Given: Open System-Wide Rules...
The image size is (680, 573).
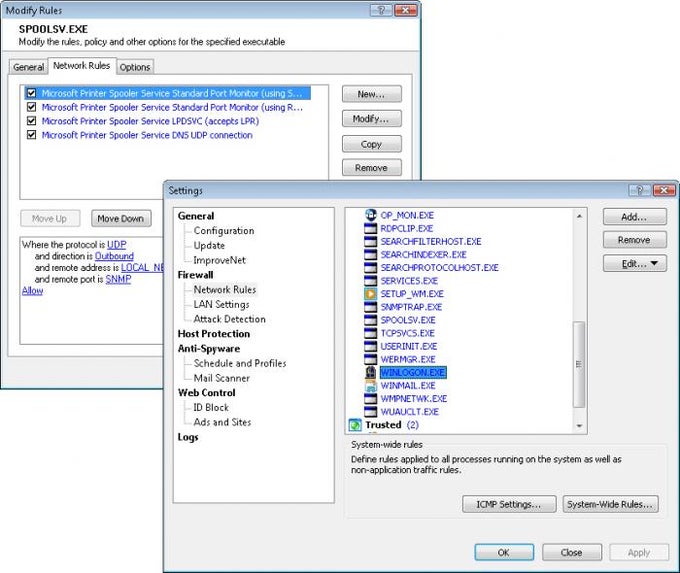Looking at the screenshot, I should coord(610,504).
